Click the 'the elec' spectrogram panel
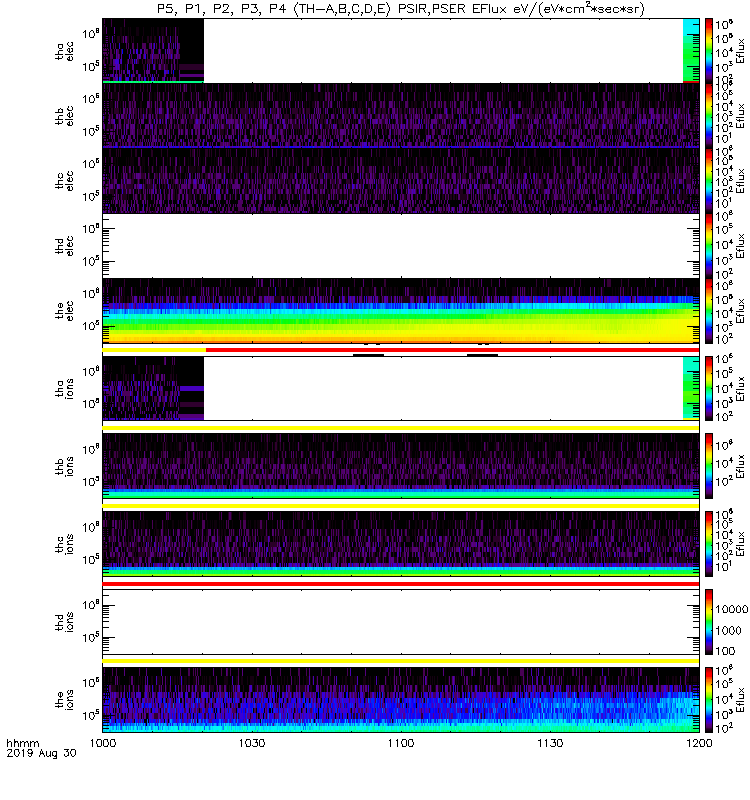Viewport: 750px width, 800px height. coord(401,310)
